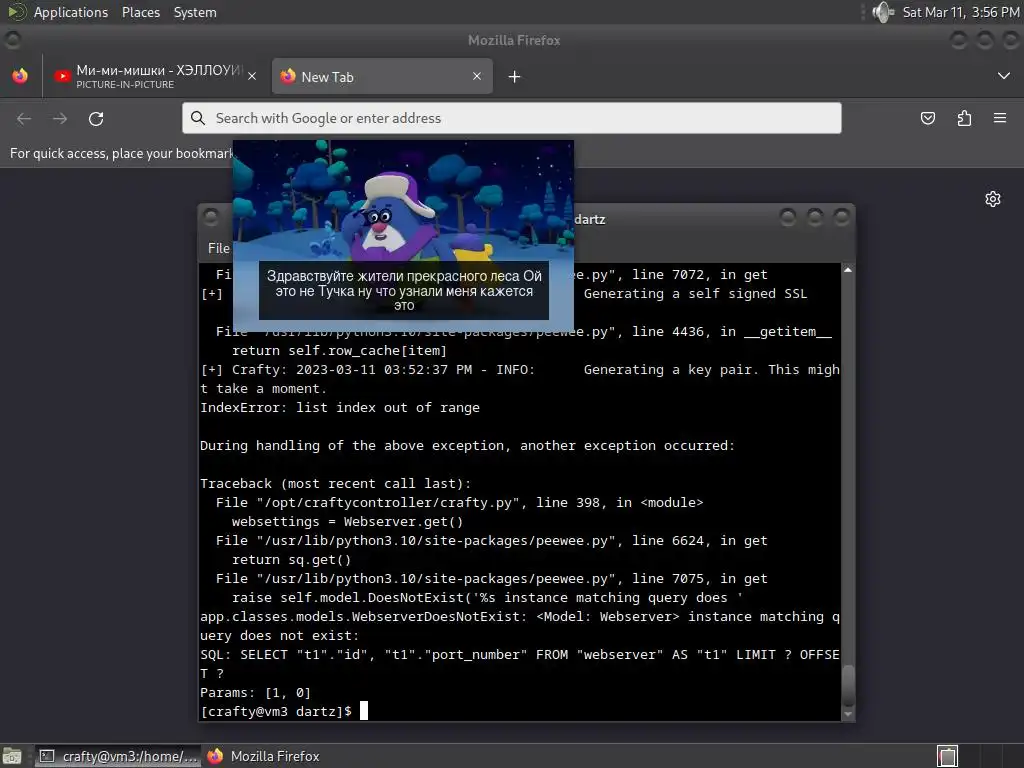Open a new tab with the plus button

click(x=515, y=77)
